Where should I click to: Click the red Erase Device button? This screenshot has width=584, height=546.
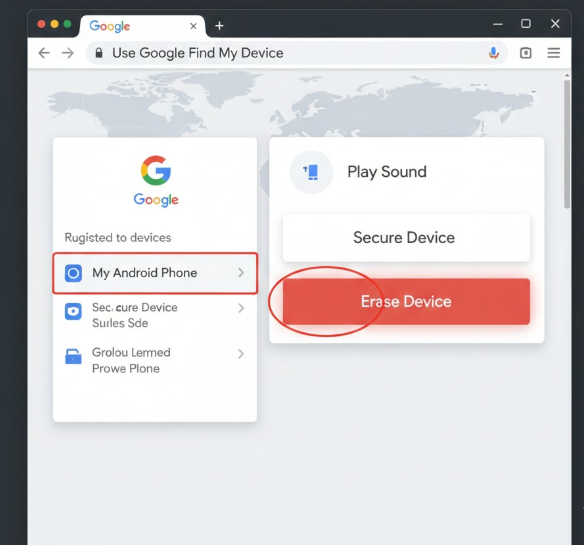406,301
